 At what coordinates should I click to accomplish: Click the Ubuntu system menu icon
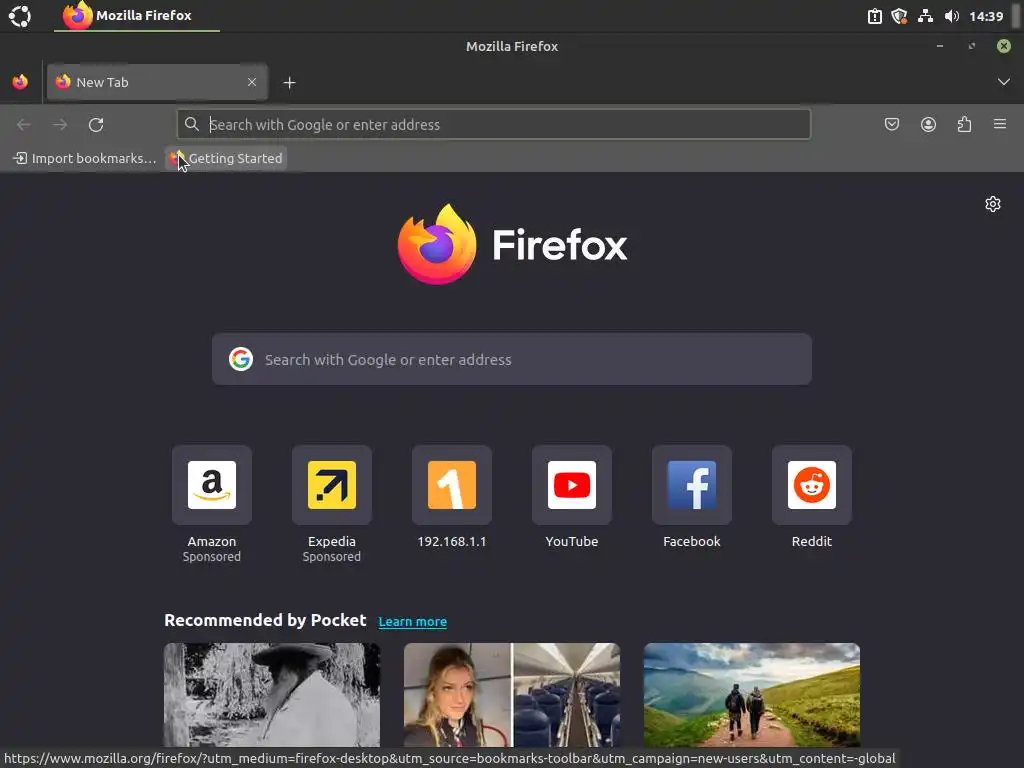pyautogui.click(x=20, y=16)
